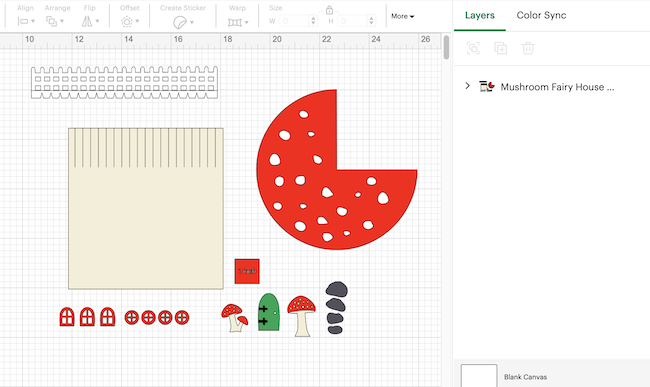Toggle the size lock aspect ratio icon

click(x=329, y=10)
